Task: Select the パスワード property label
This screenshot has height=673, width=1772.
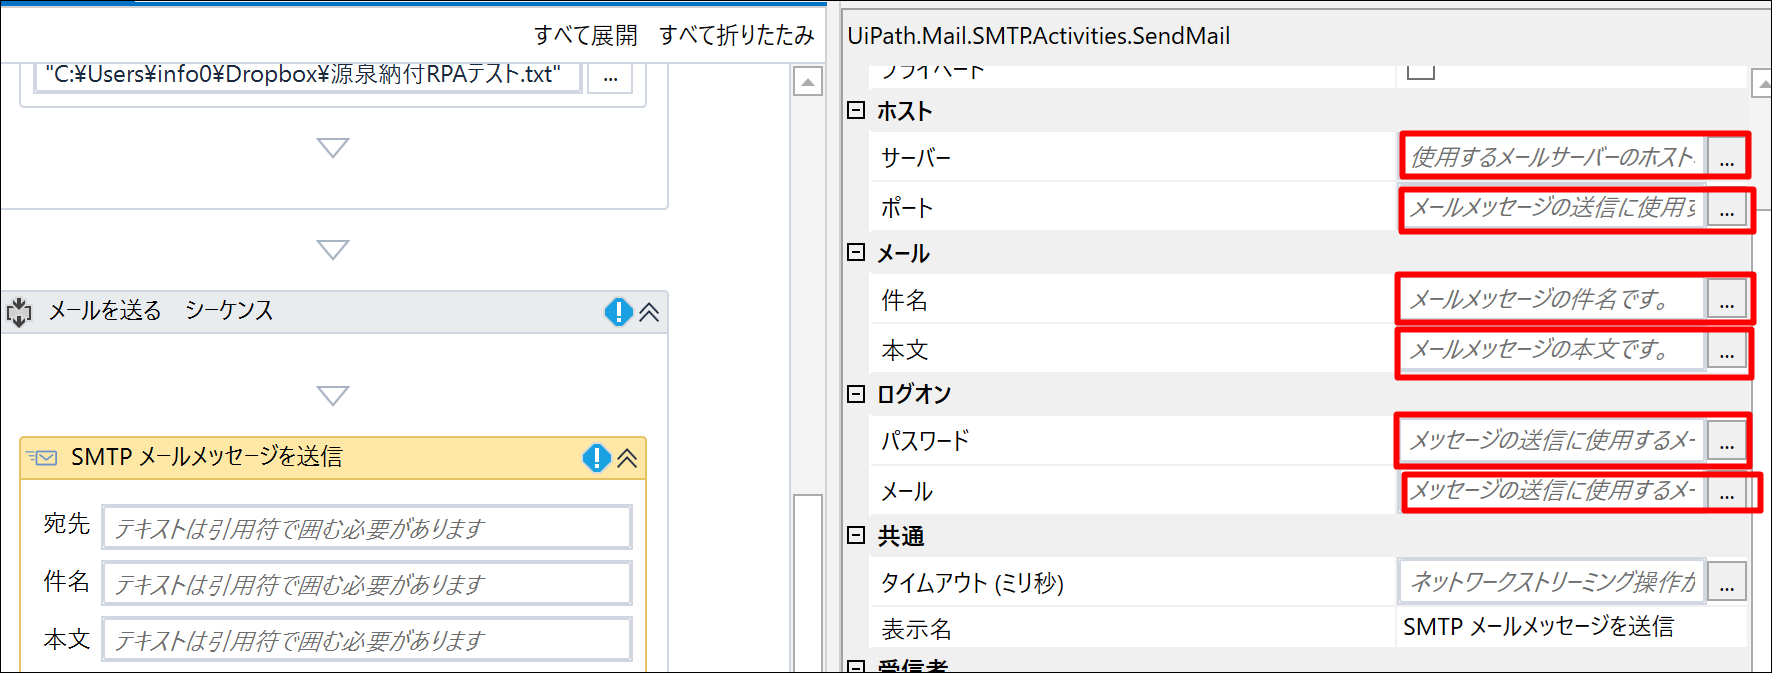Action: [x=925, y=441]
